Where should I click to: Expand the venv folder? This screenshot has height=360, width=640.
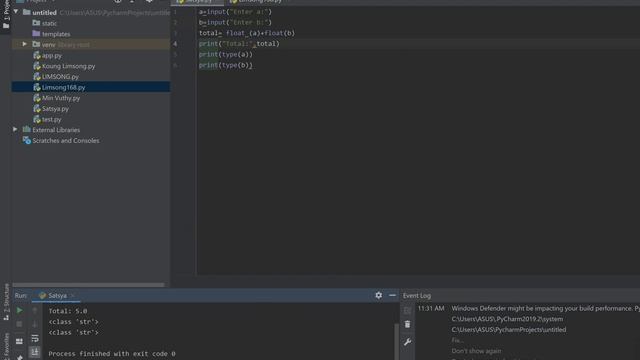[x=24, y=44]
